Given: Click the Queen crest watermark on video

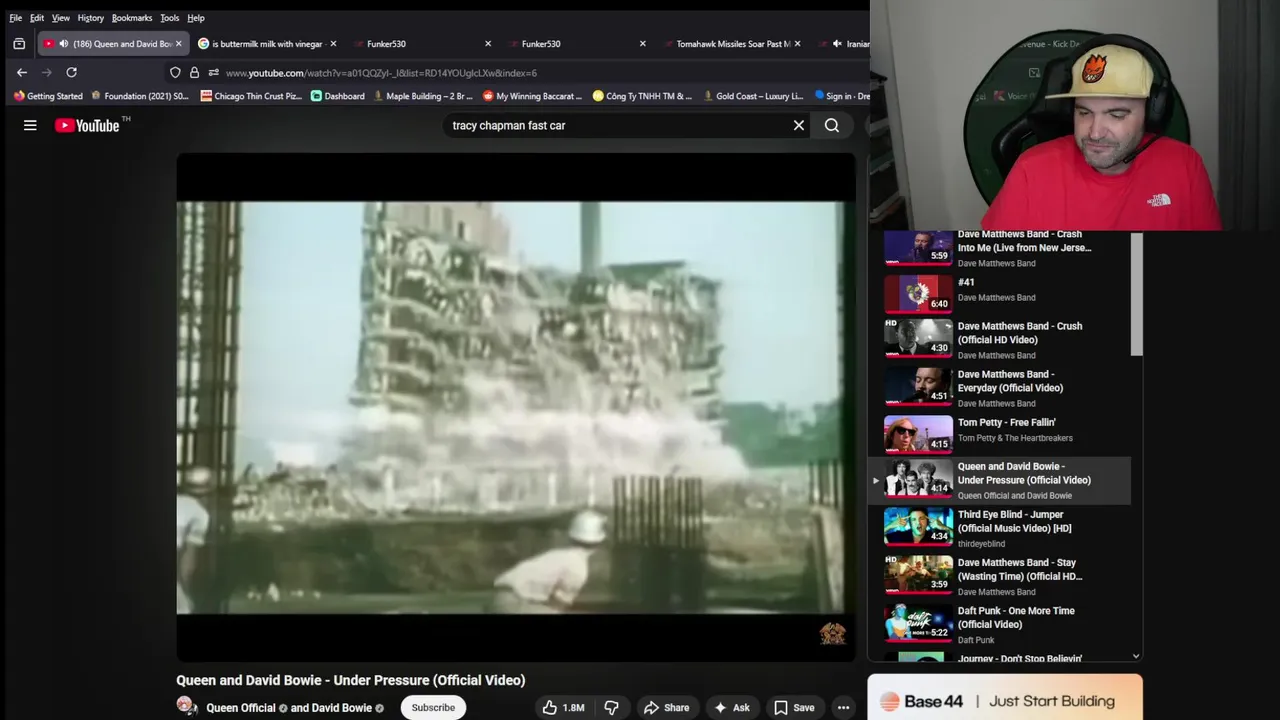Looking at the screenshot, I should point(832,633).
